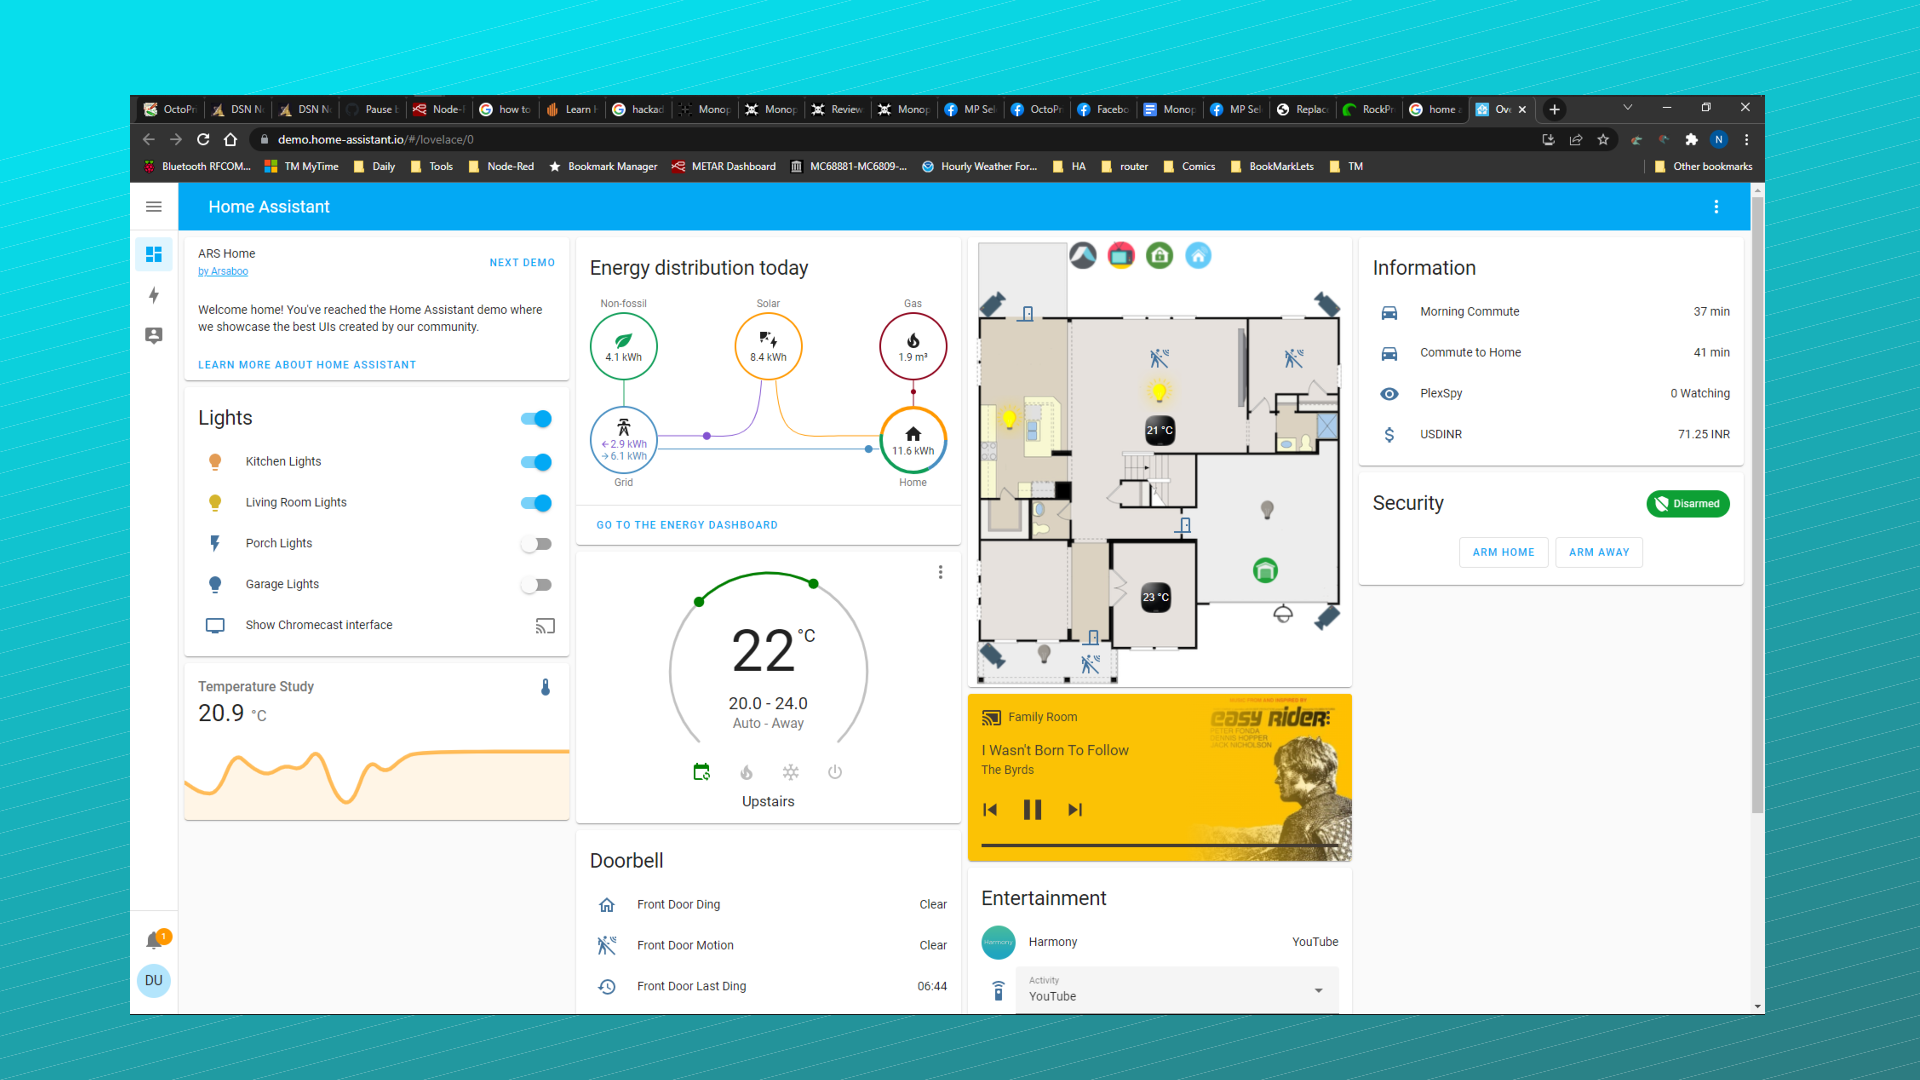Open the Energy sidebar icon
Image resolution: width=1920 pixels, height=1080 pixels.
click(x=154, y=295)
